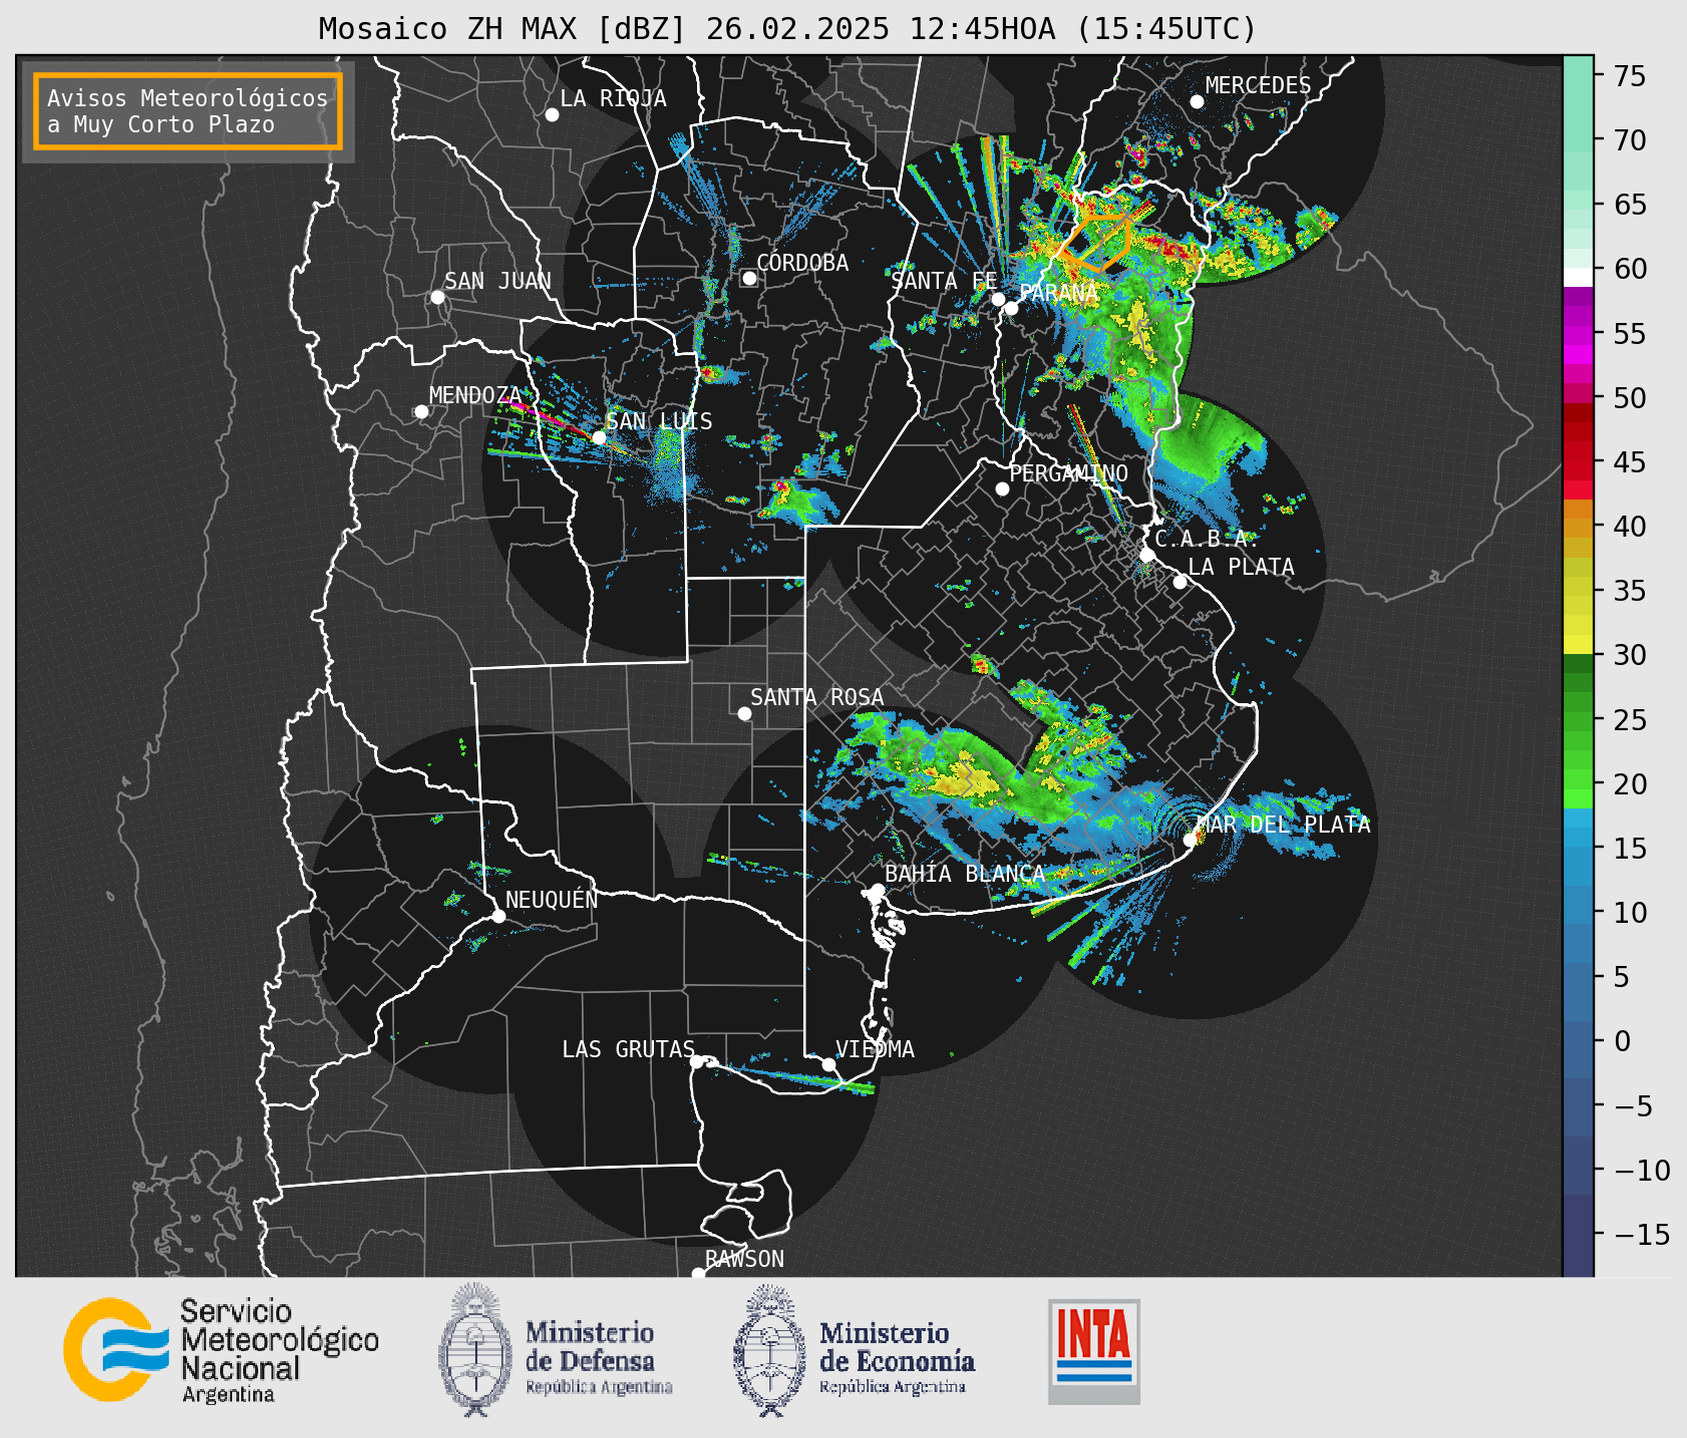Image resolution: width=1687 pixels, height=1438 pixels.
Task: Click the Servicio Meteorológico Nacional logo
Action: click(221, 1350)
